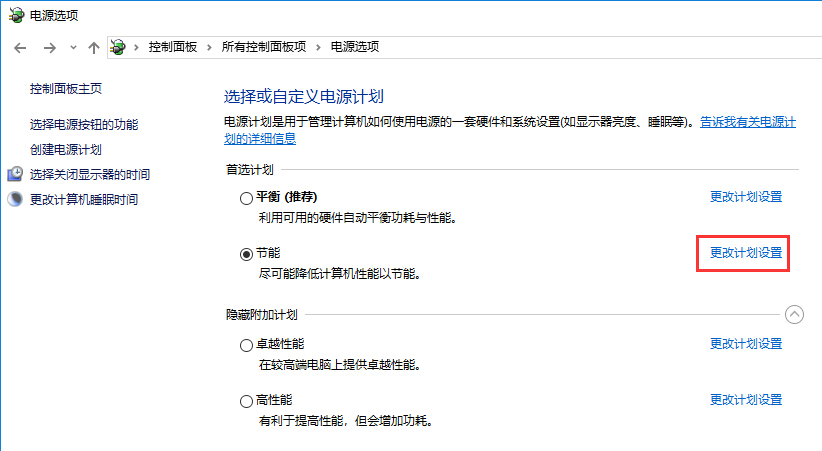Image resolution: width=822 pixels, height=451 pixels.
Task: Expand the chevron after 控制面板 breadcrumb
Action: [209, 47]
